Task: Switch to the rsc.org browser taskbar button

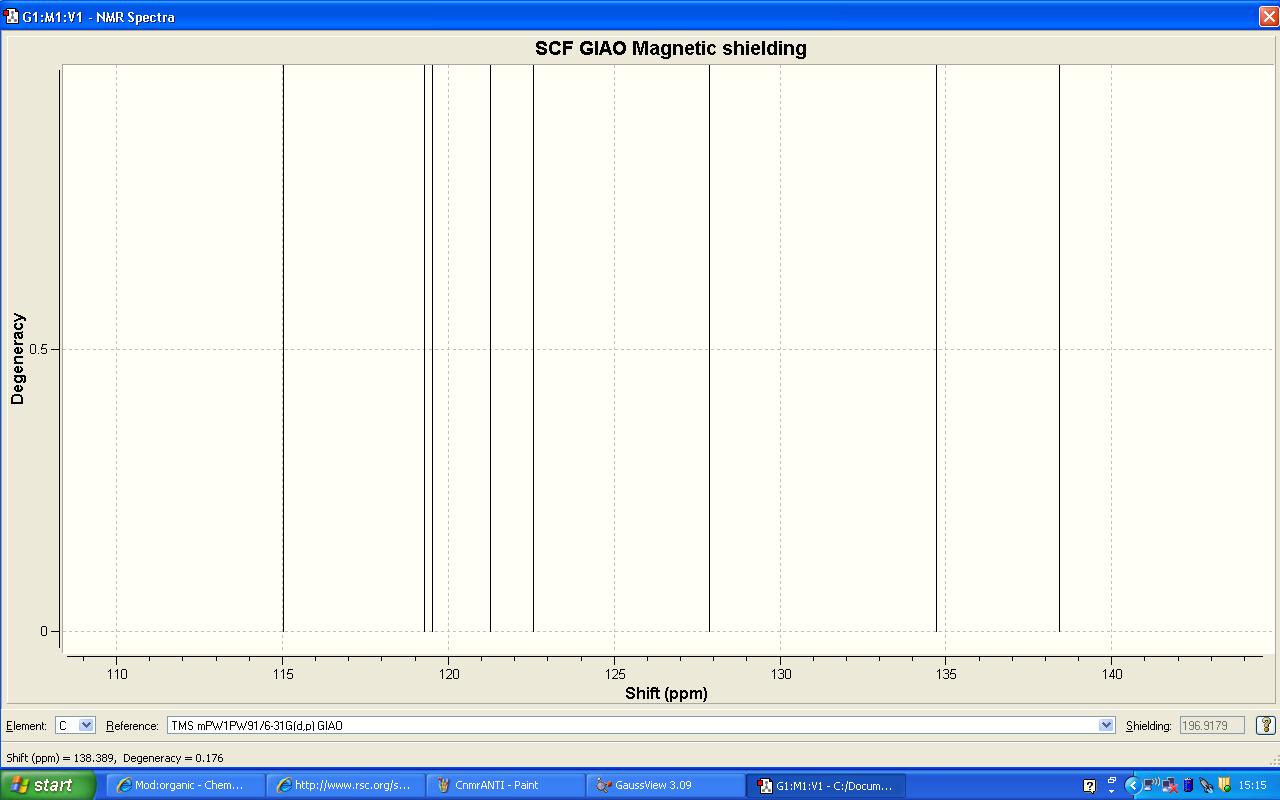Action: tap(346, 785)
